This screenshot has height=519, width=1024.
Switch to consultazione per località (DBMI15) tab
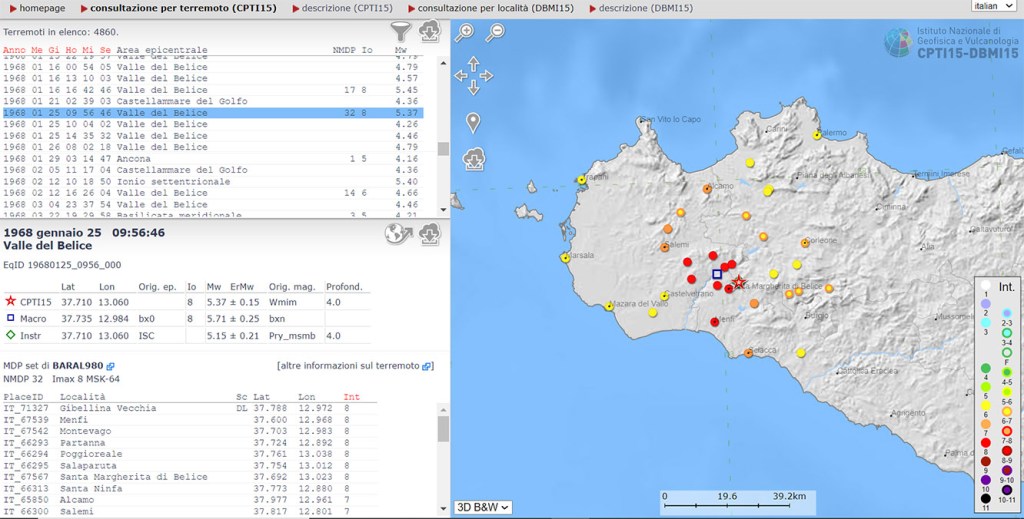496,8
